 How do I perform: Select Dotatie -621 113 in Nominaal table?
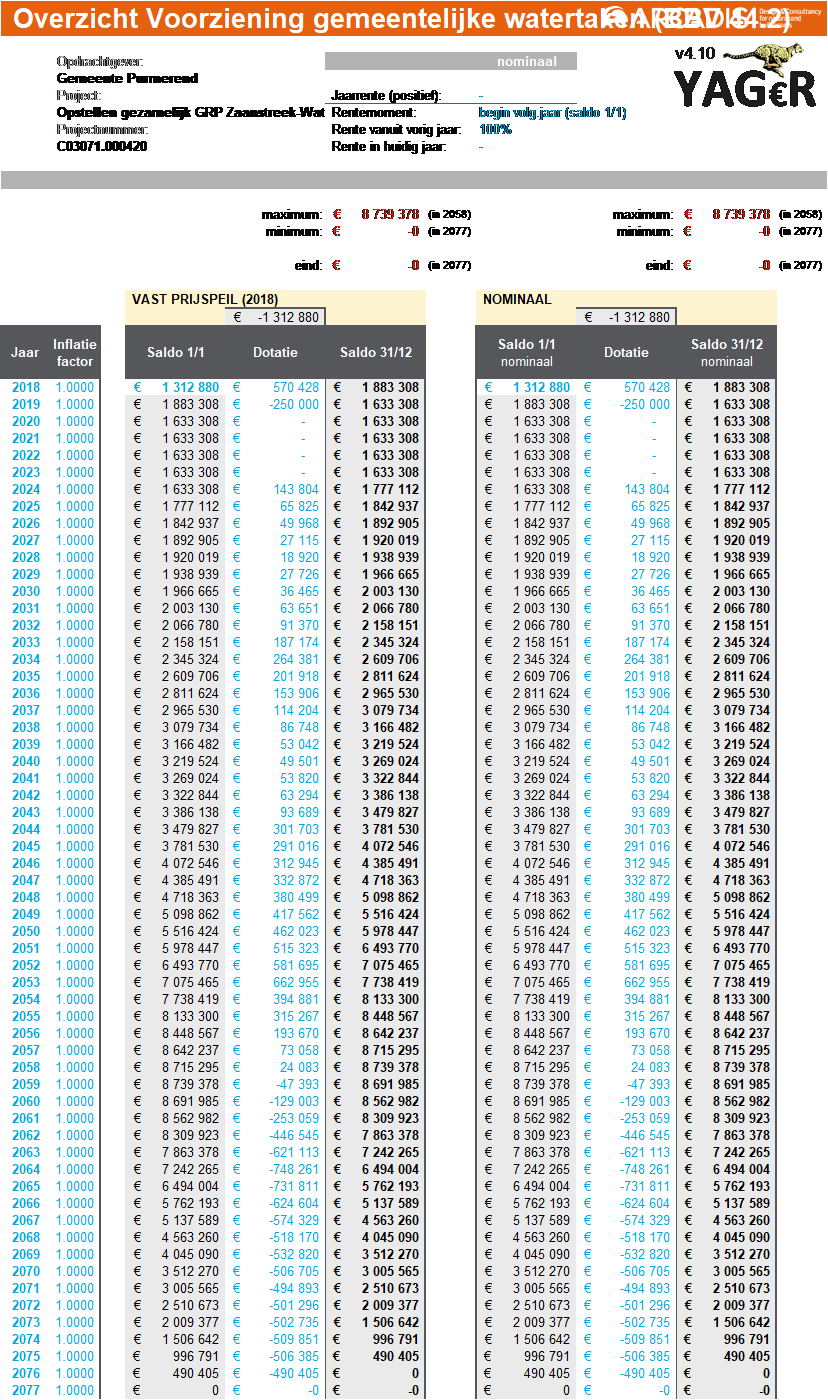click(x=645, y=1152)
